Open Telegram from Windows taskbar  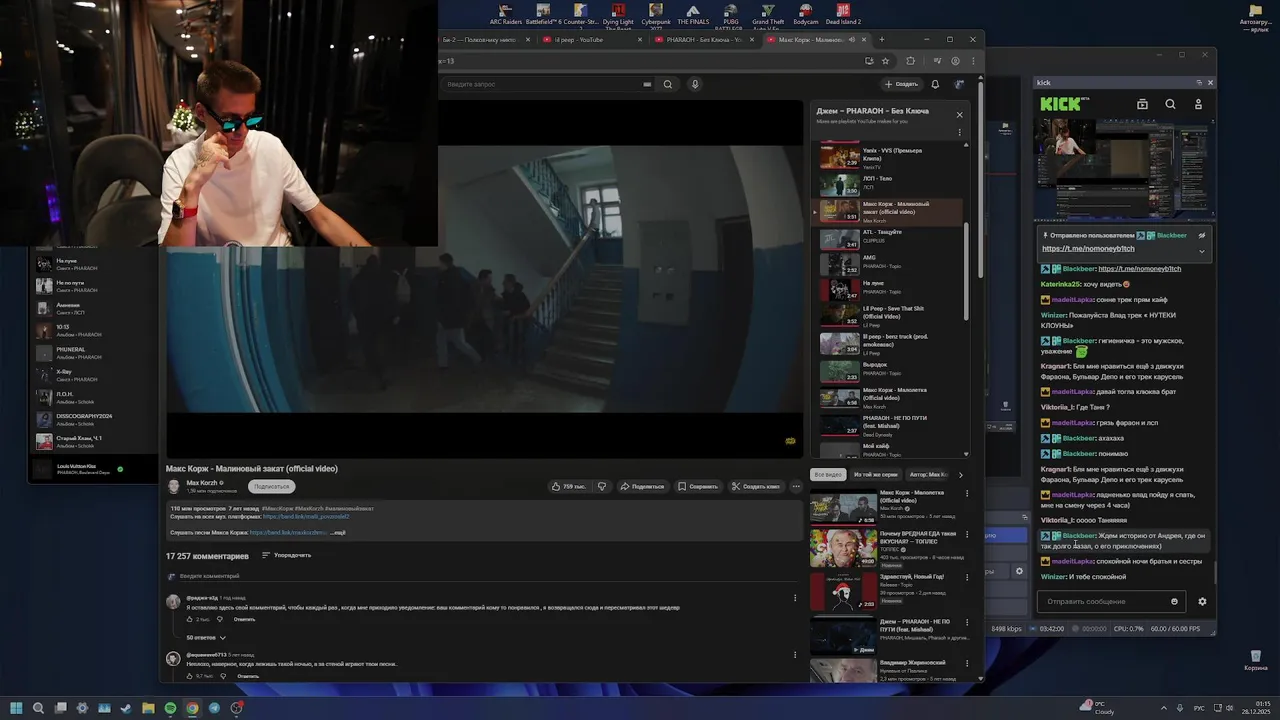click(214, 708)
